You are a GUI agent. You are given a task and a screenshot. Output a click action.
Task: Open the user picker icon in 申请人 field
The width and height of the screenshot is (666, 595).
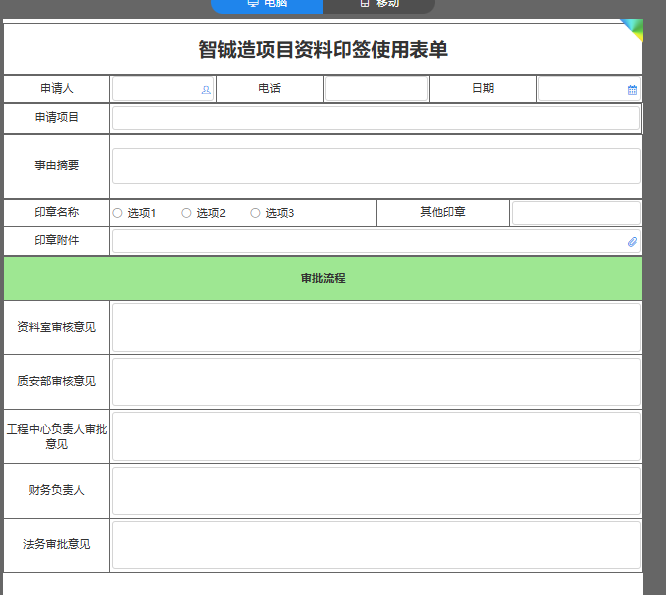tap(206, 90)
